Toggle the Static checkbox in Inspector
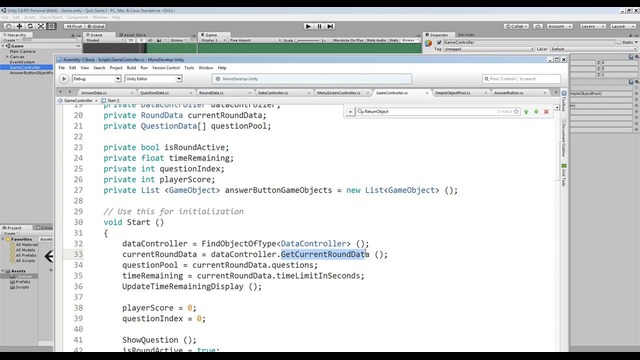The height and width of the screenshot is (360, 640). (x=619, y=42)
